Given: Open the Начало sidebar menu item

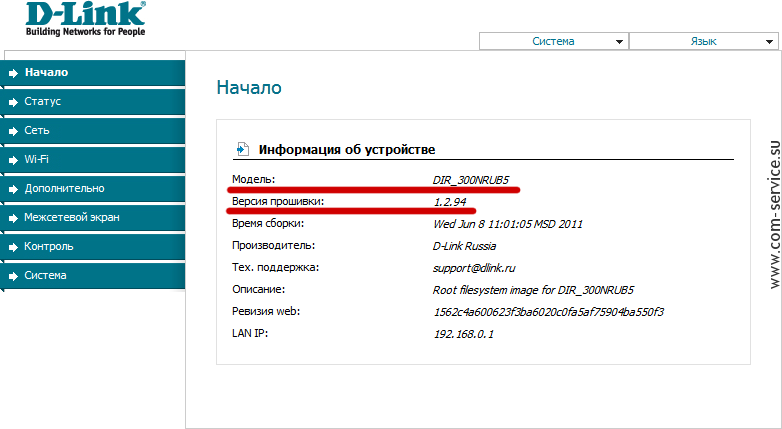Looking at the screenshot, I should click(x=93, y=73).
